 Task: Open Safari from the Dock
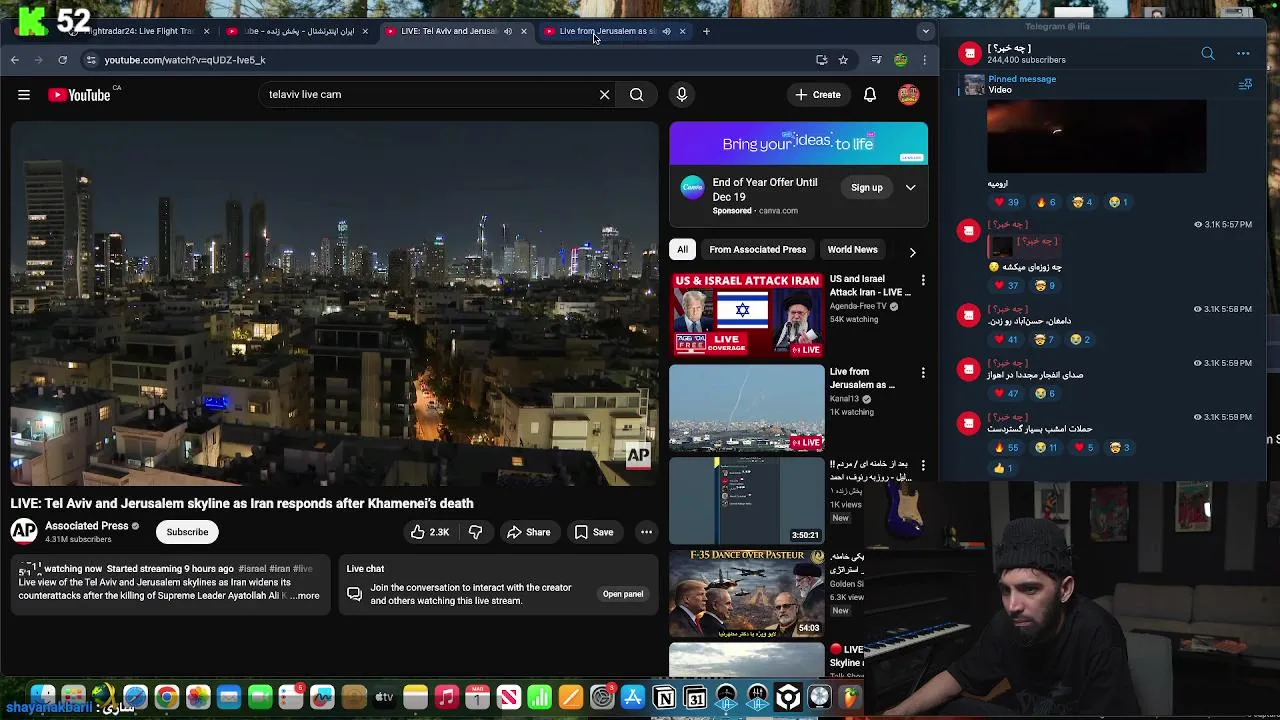[x=135, y=697]
